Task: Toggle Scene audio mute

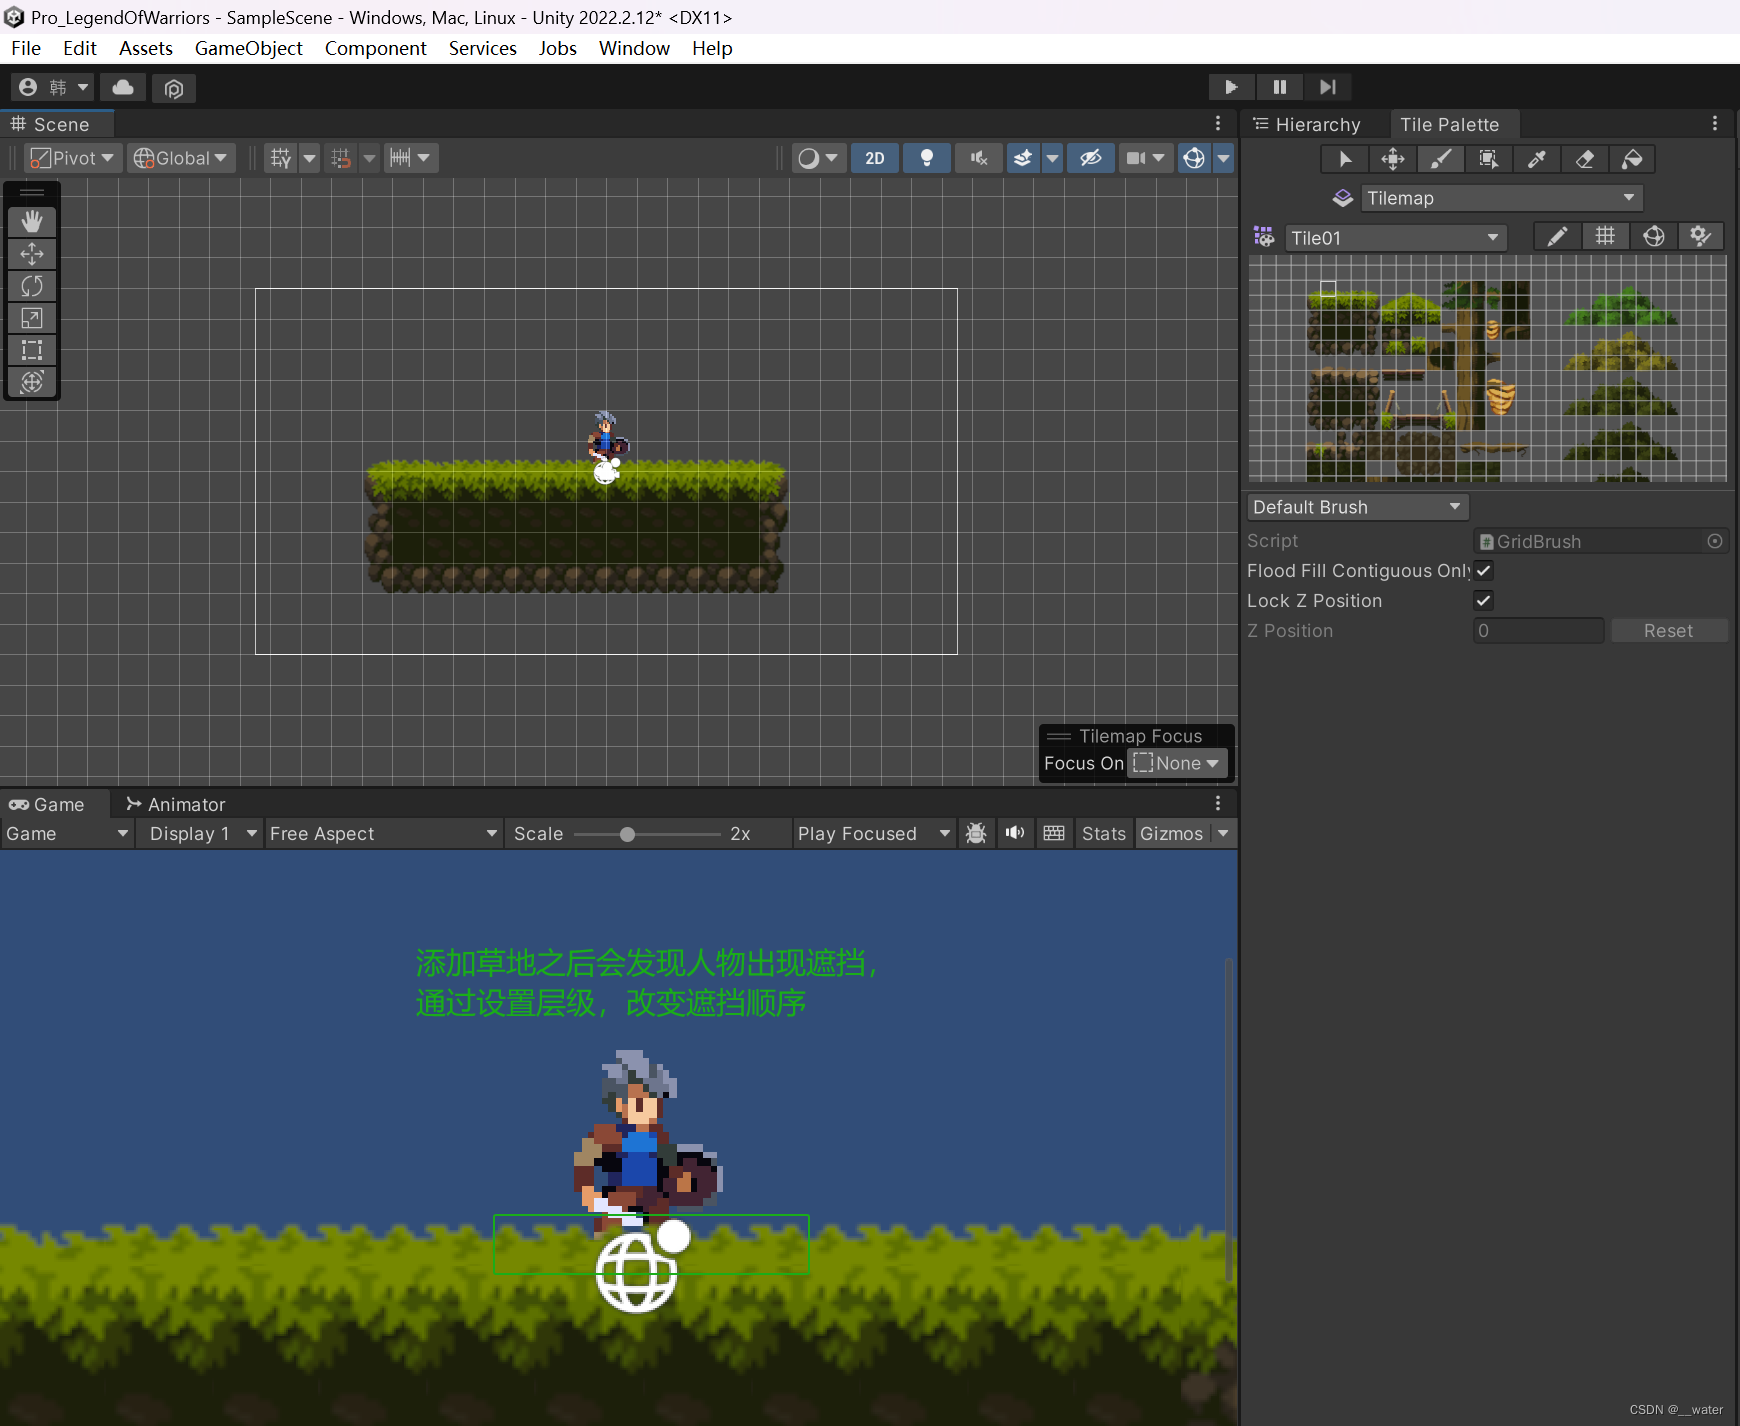Action: 979,158
